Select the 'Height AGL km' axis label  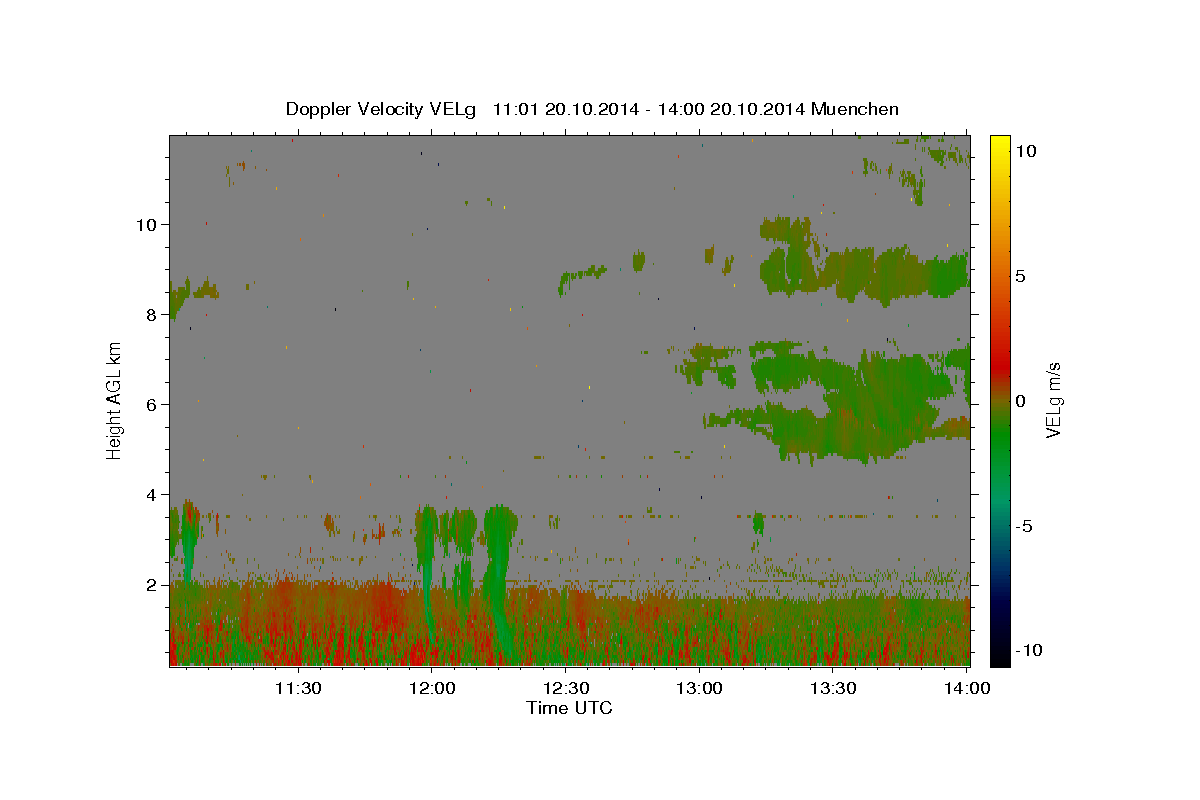(x=115, y=400)
